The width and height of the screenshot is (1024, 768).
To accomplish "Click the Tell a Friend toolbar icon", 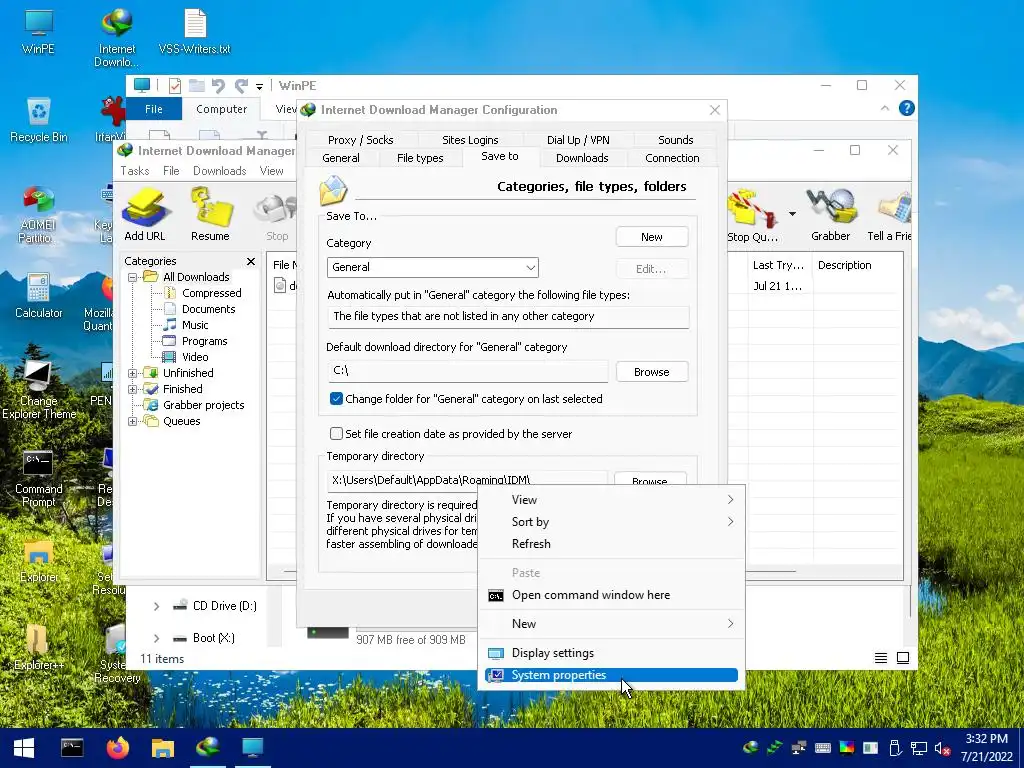I will click(889, 214).
